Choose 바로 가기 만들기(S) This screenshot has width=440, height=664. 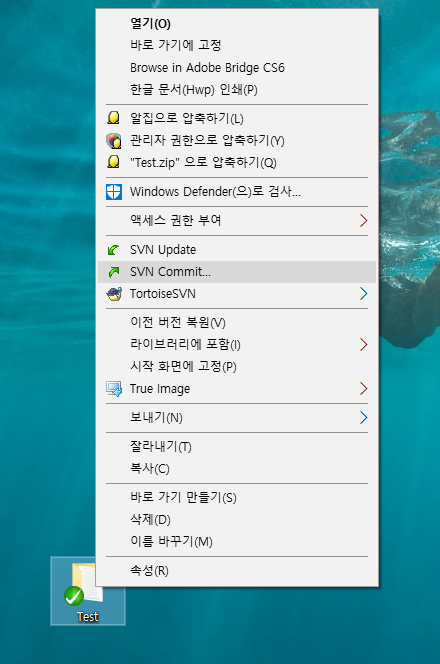[237, 497]
